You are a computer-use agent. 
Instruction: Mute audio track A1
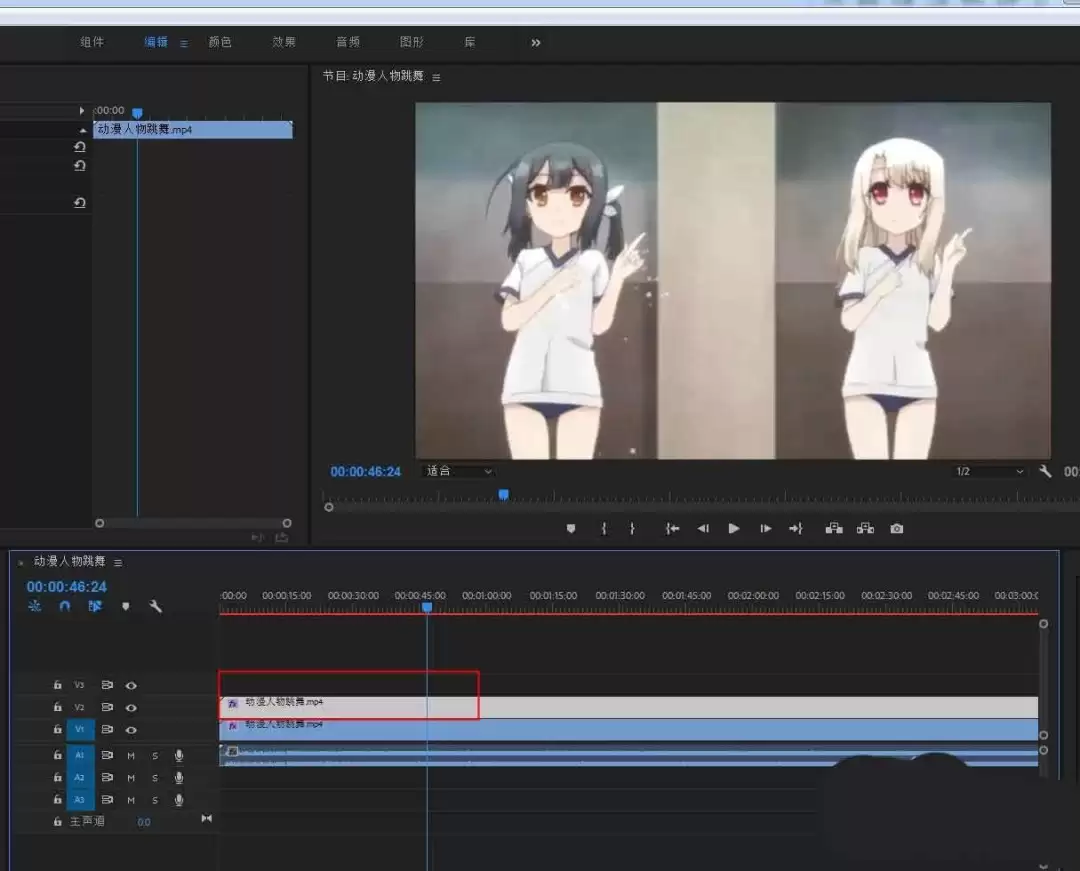pos(131,756)
